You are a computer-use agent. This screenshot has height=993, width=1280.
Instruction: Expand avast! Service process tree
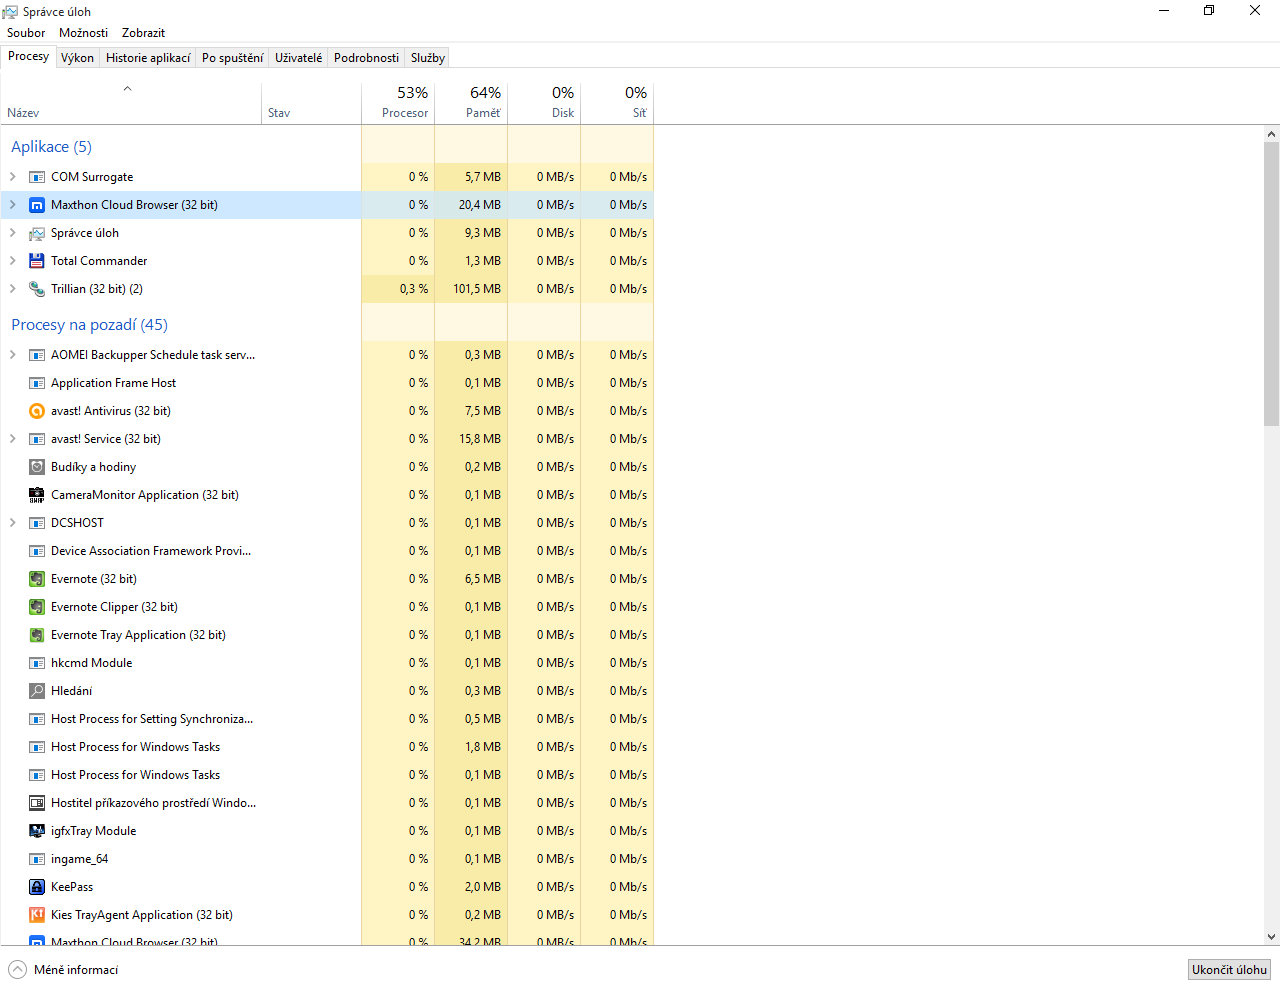[x=13, y=439]
